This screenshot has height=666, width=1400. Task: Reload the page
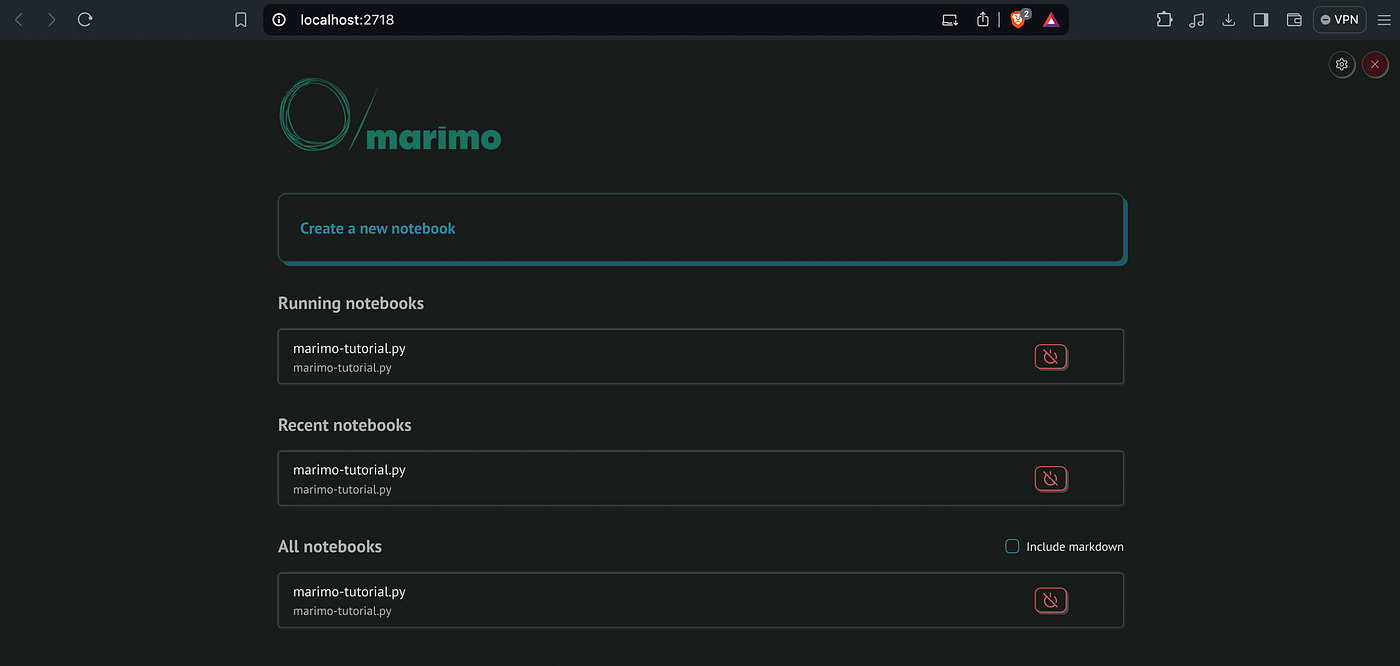85,19
